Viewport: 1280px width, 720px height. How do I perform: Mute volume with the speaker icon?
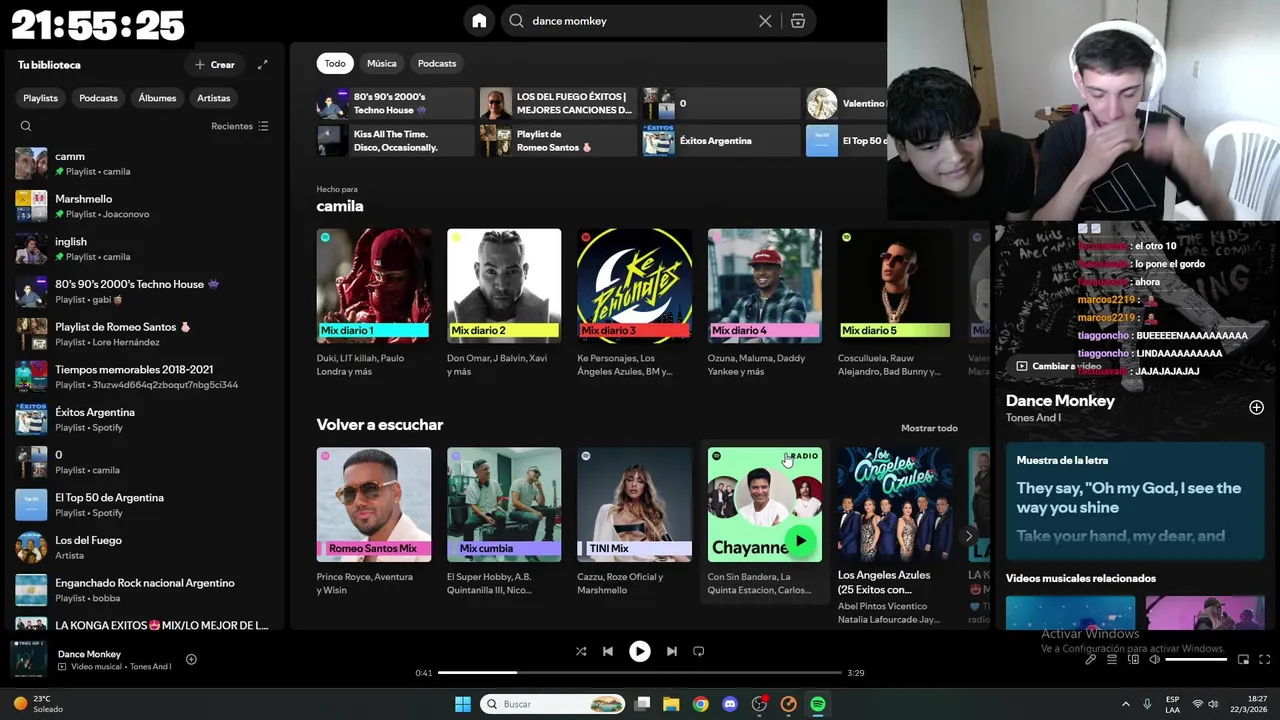click(x=1154, y=659)
